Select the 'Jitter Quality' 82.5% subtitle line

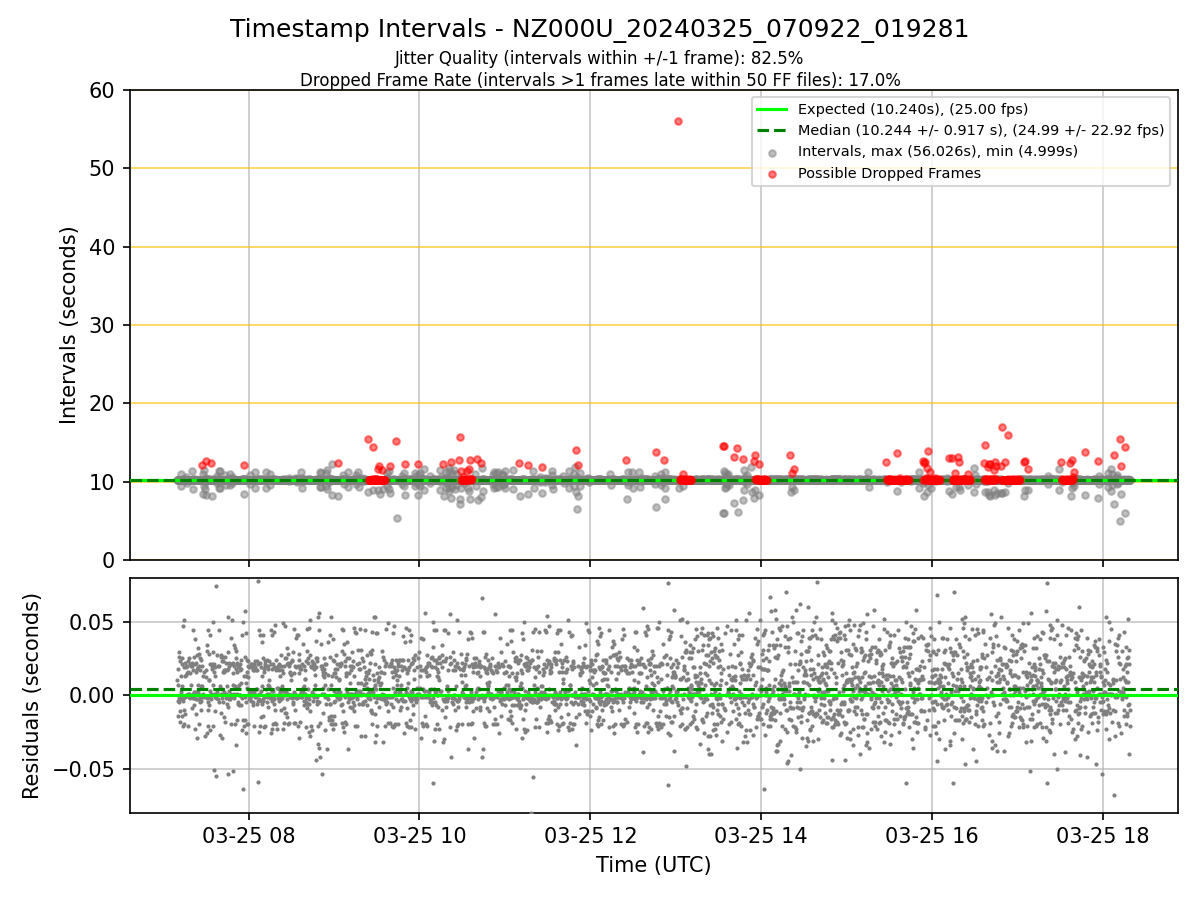[x=599, y=58]
